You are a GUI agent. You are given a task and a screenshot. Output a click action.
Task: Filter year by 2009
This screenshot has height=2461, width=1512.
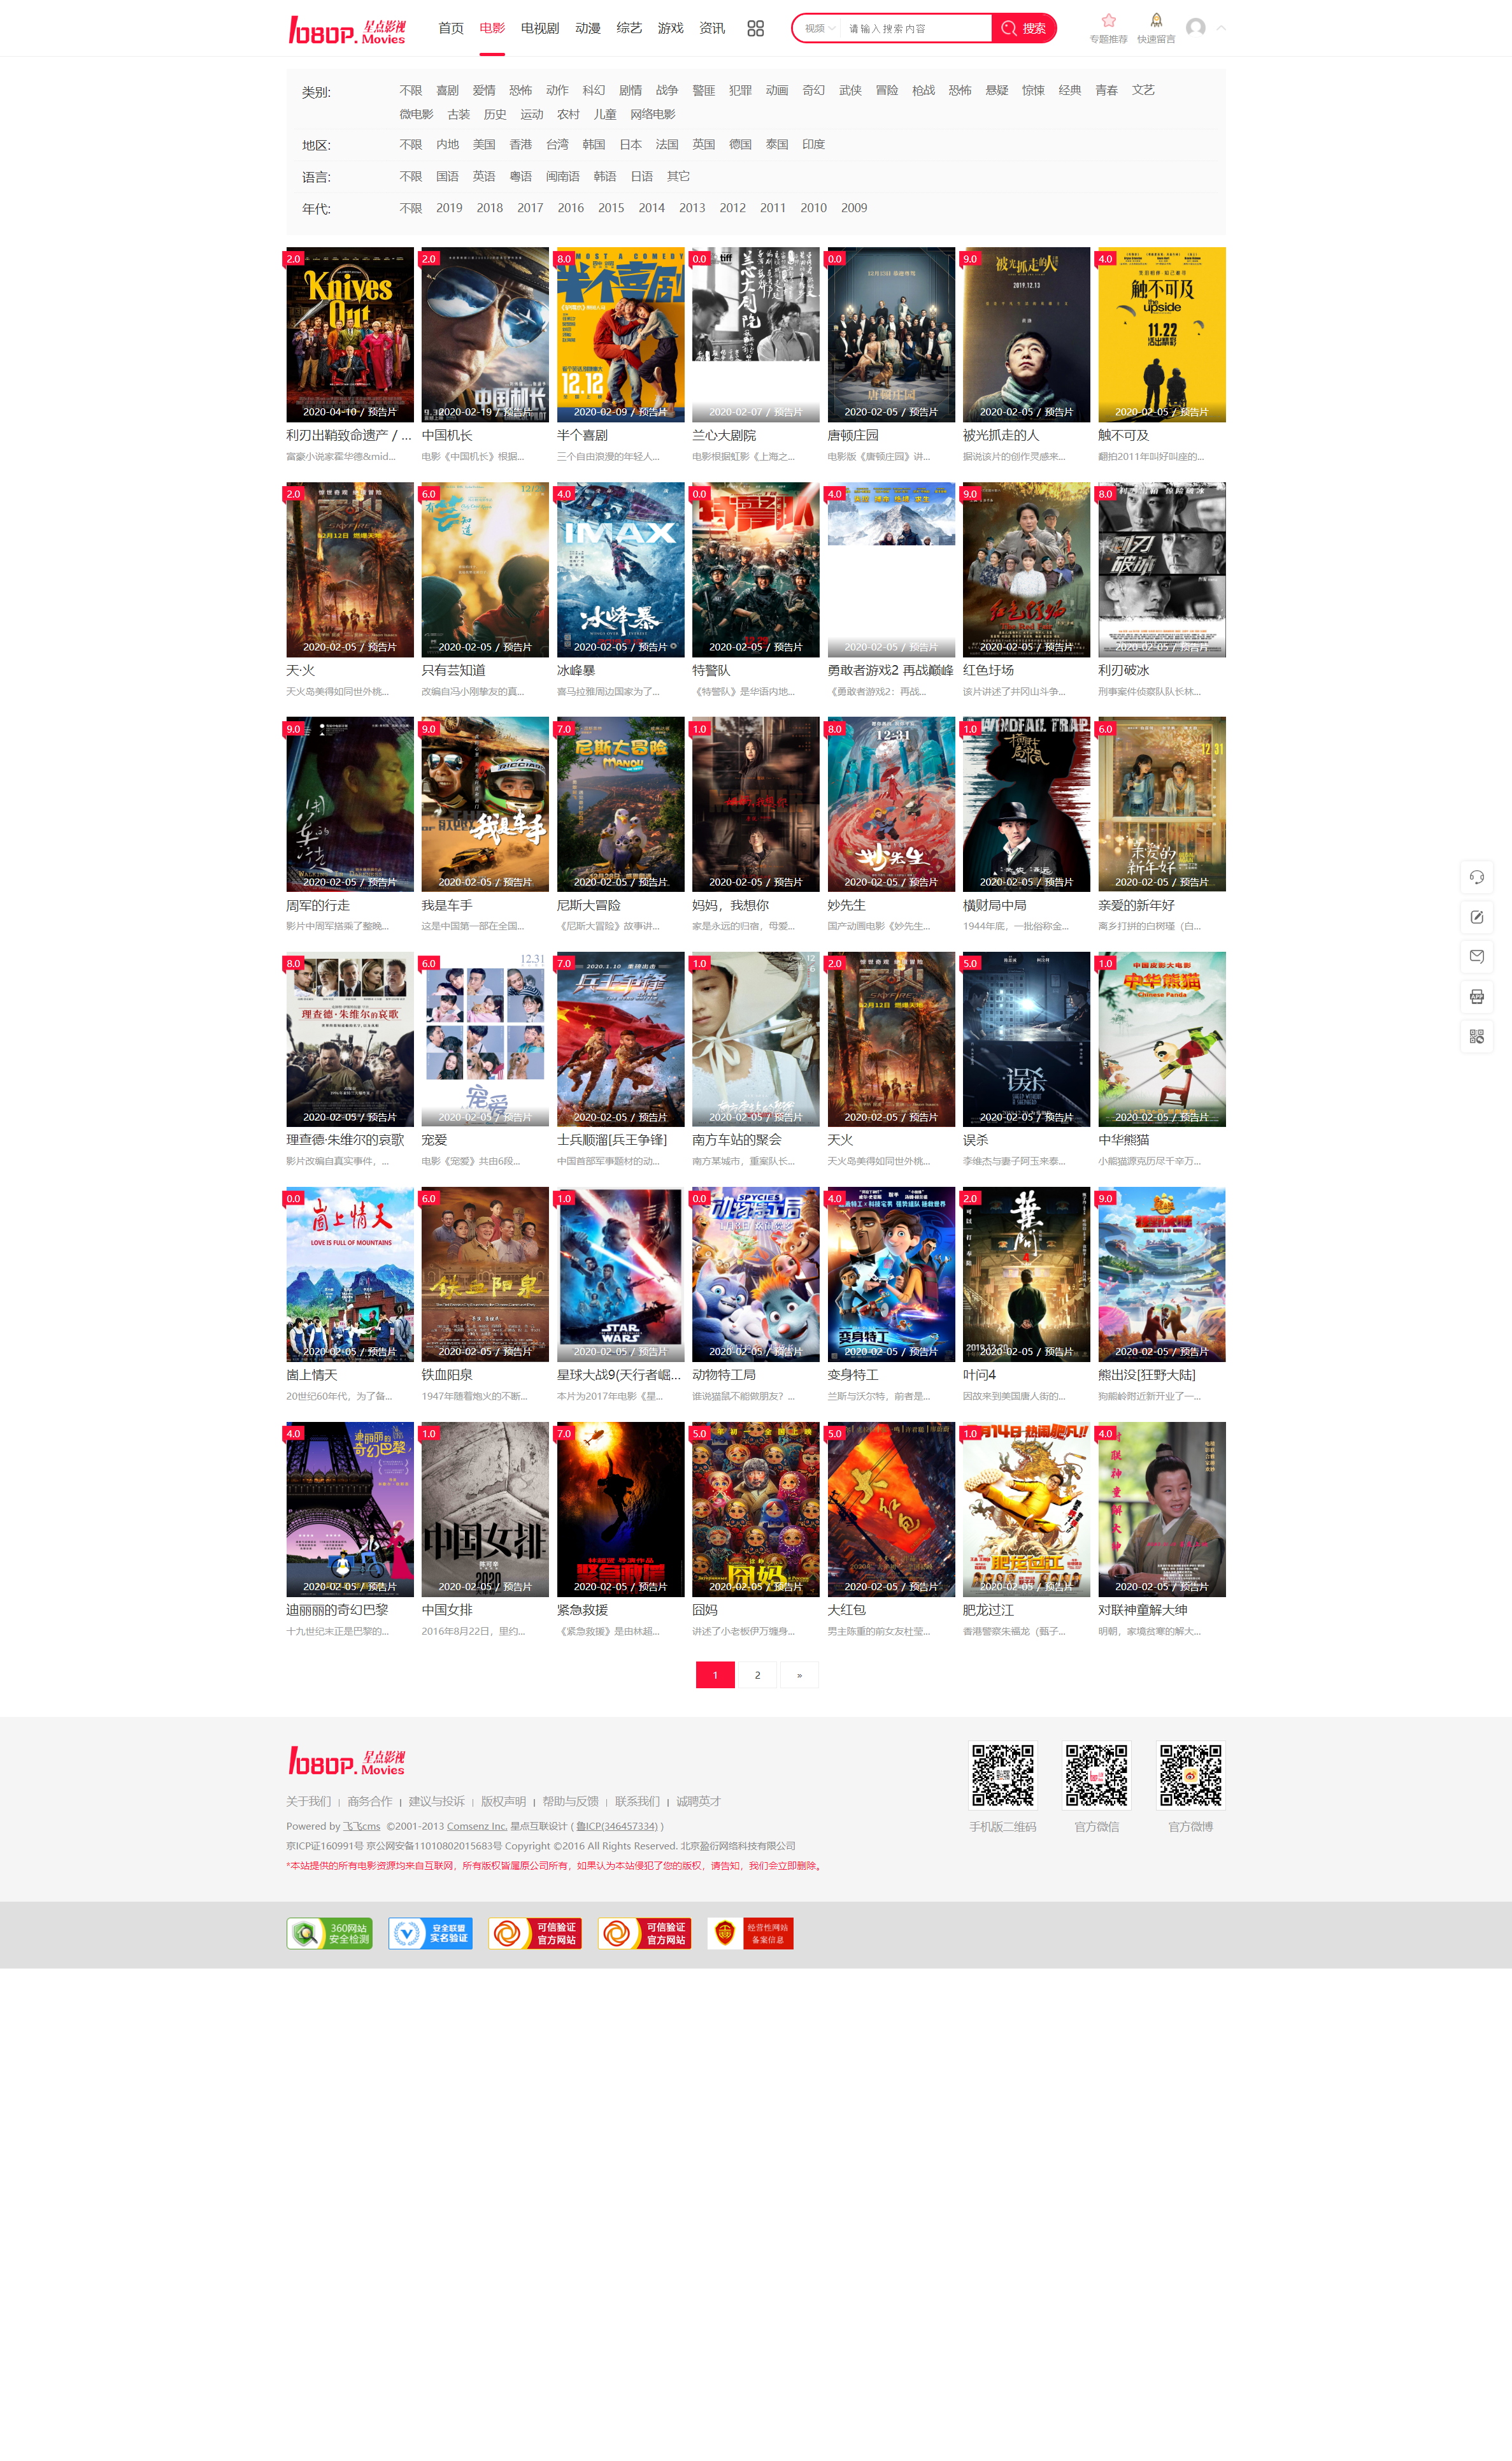coord(854,208)
